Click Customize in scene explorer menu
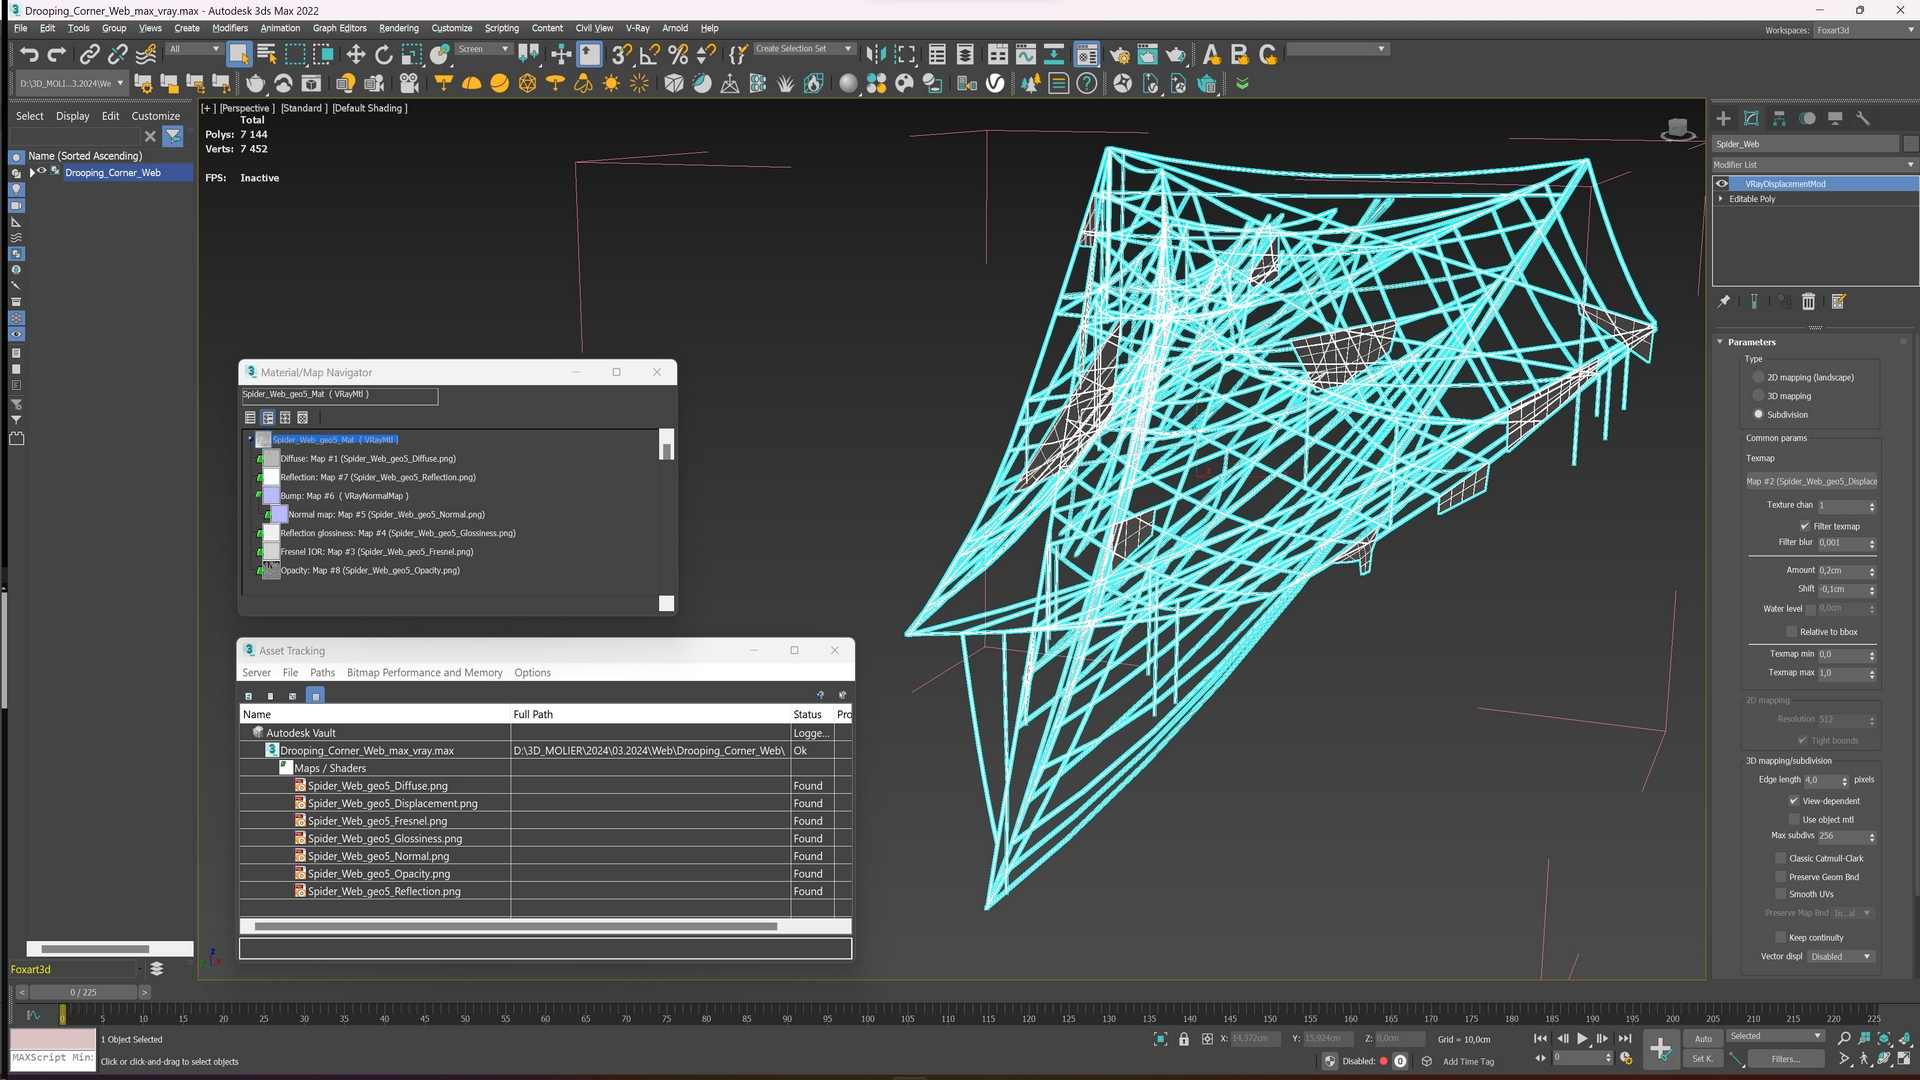 (155, 116)
